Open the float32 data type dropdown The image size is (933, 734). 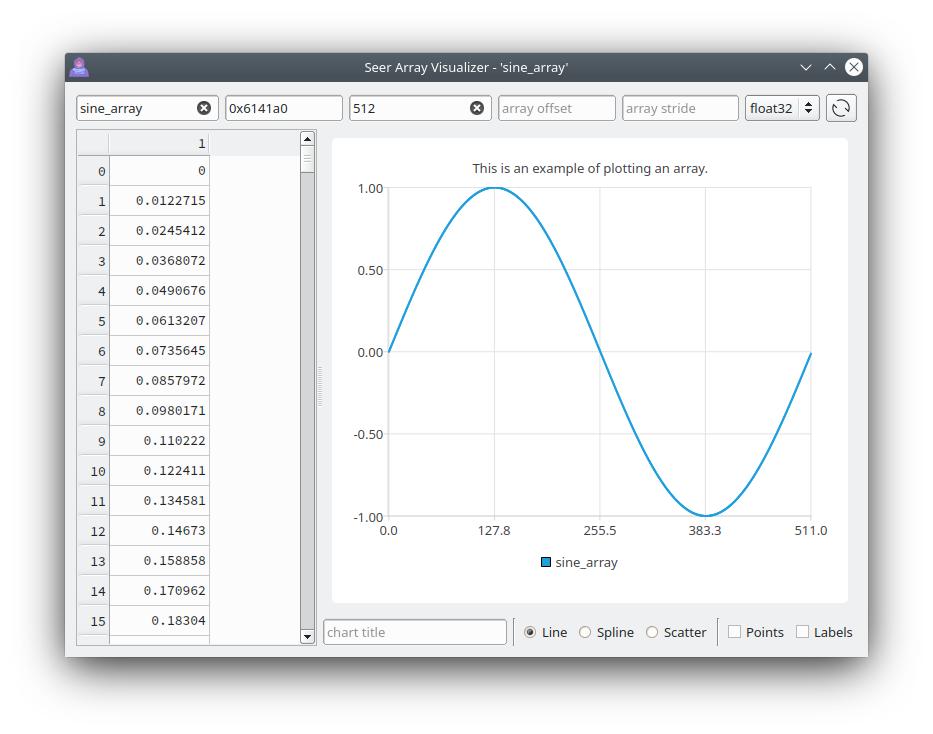tap(782, 108)
